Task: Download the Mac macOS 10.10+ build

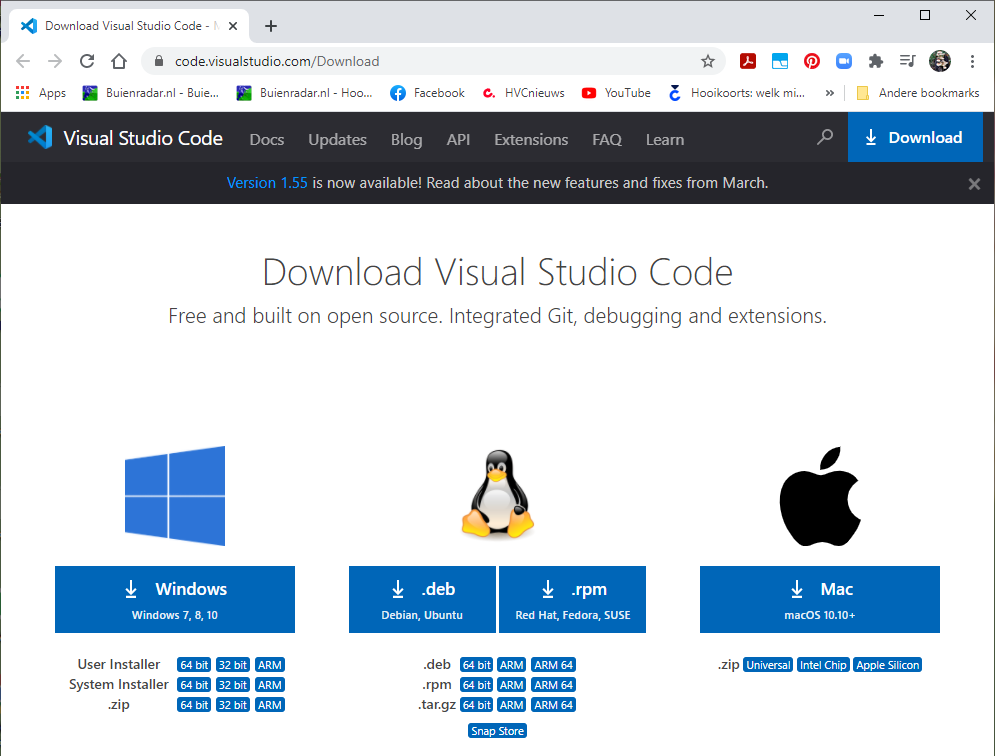Action: pyautogui.click(x=820, y=599)
